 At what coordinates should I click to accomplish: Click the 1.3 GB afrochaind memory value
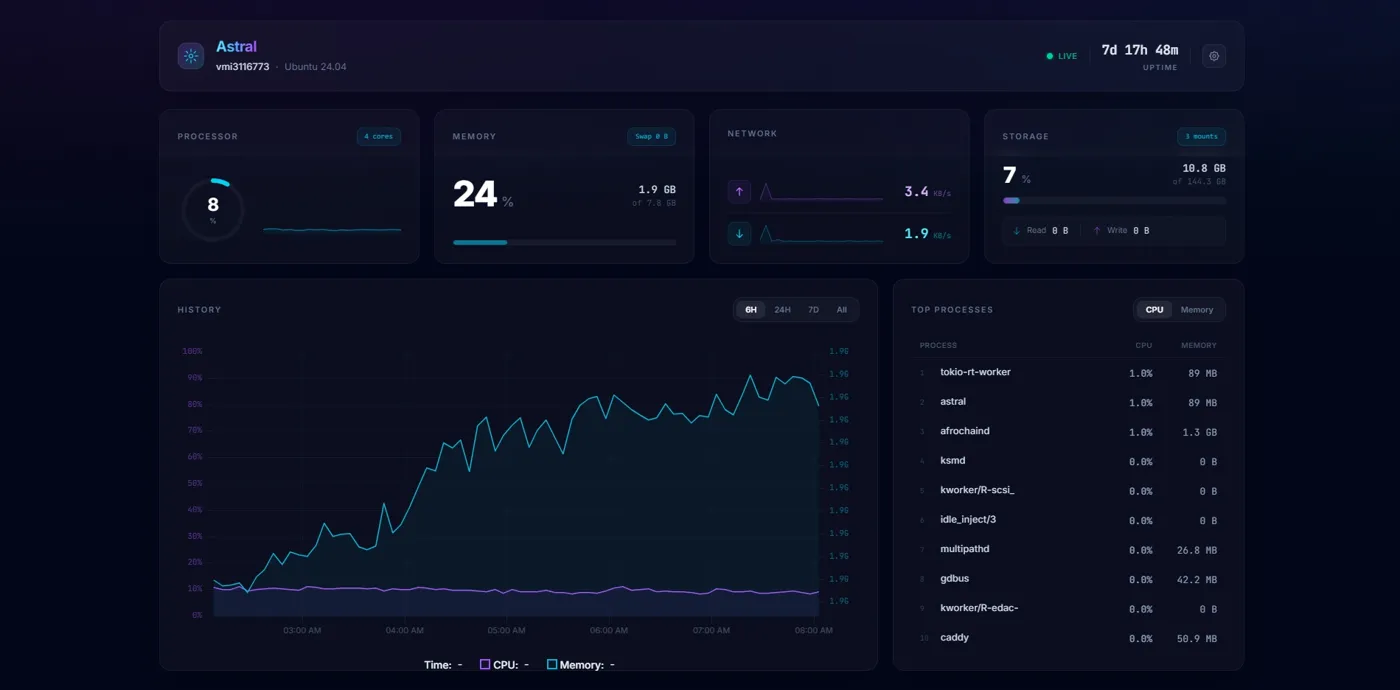coord(1199,432)
